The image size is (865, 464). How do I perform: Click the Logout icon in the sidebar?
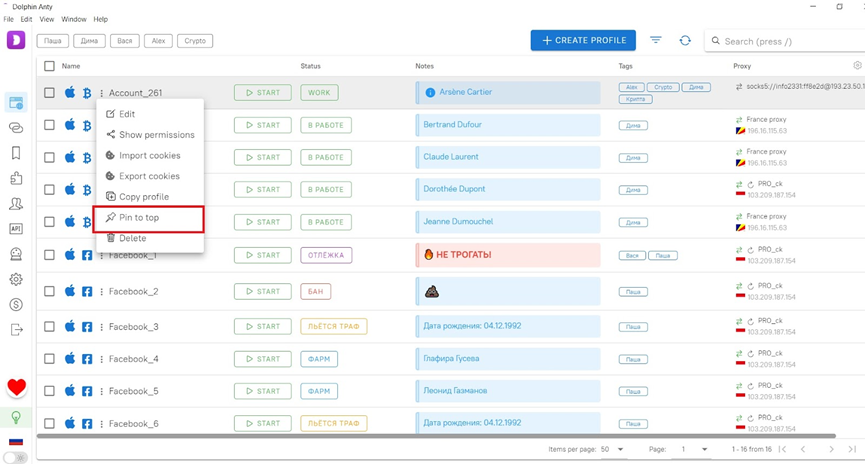17,329
